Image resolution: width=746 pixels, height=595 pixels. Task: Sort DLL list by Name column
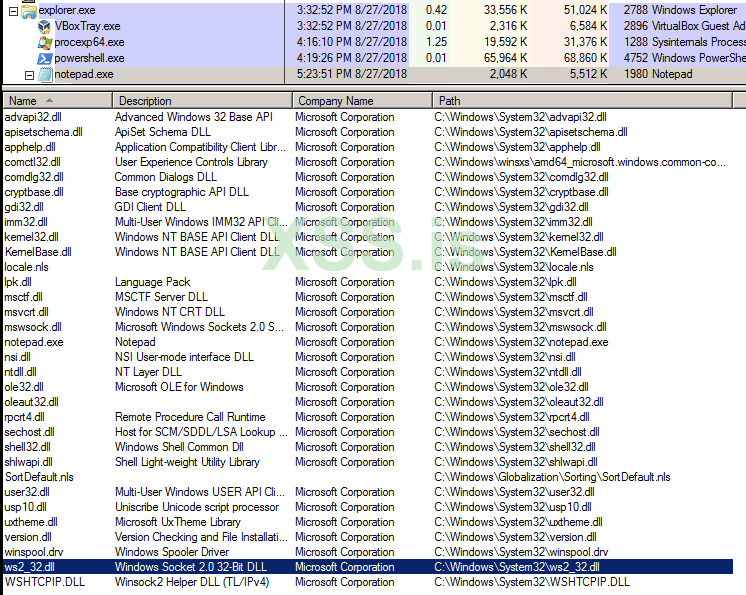tap(57, 101)
